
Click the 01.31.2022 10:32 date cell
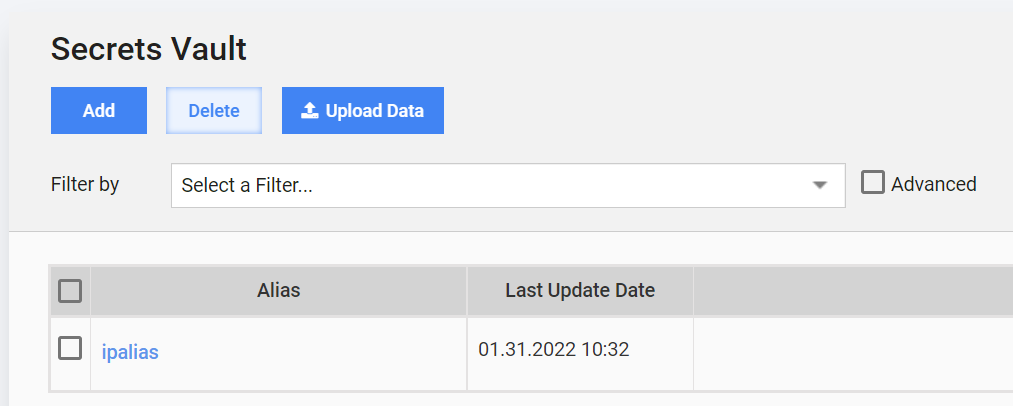[554, 350]
